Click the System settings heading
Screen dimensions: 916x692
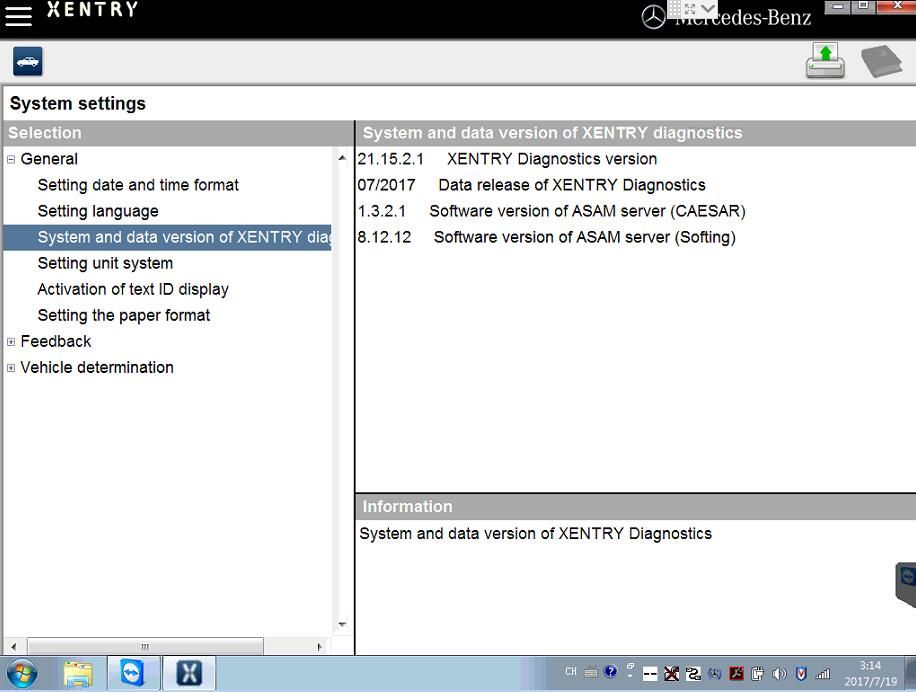coord(78,103)
